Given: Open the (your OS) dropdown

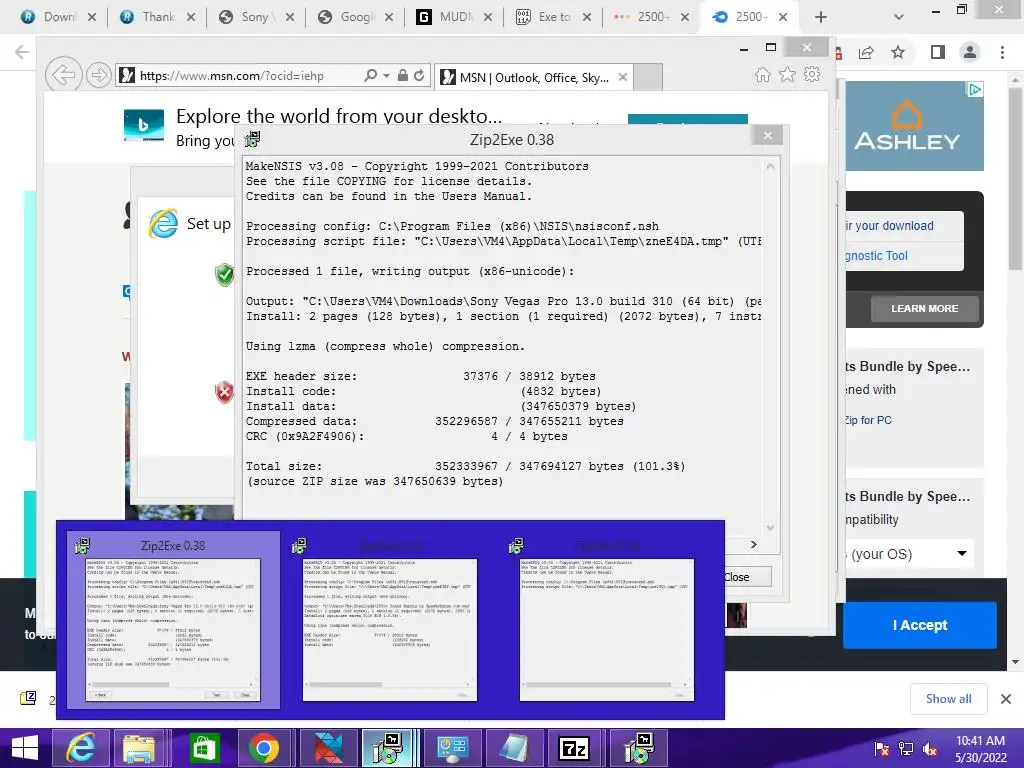Looking at the screenshot, I should pos(908,554).
